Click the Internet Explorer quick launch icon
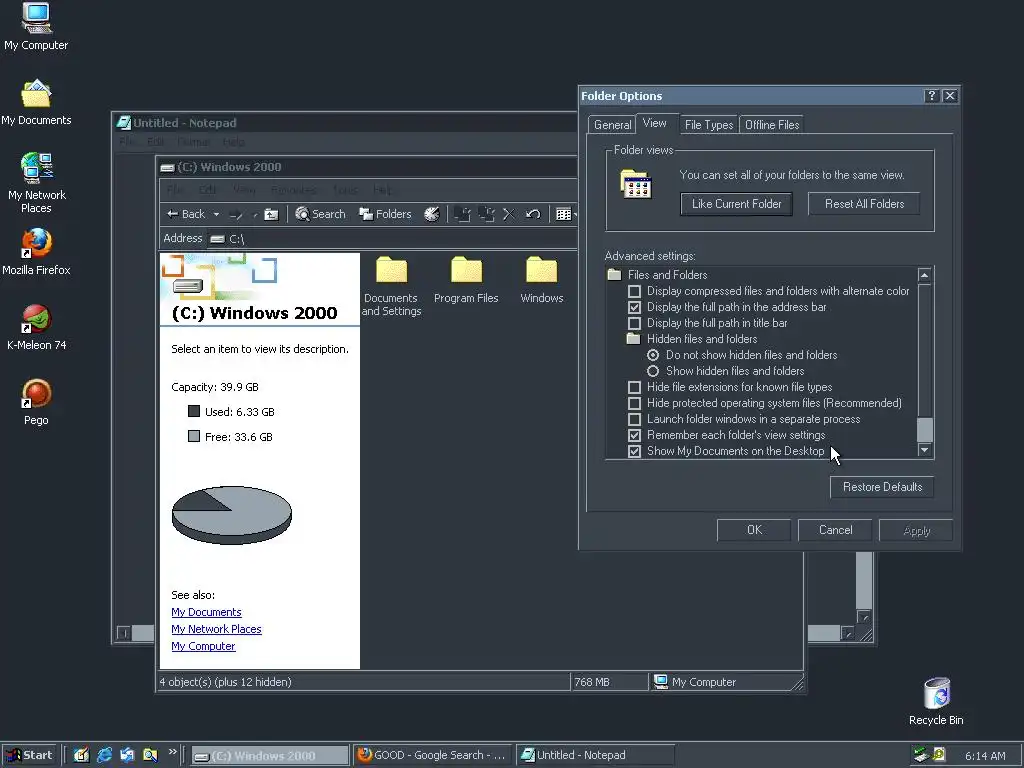This screenshot has width=1024, height=768. (104, 755)
